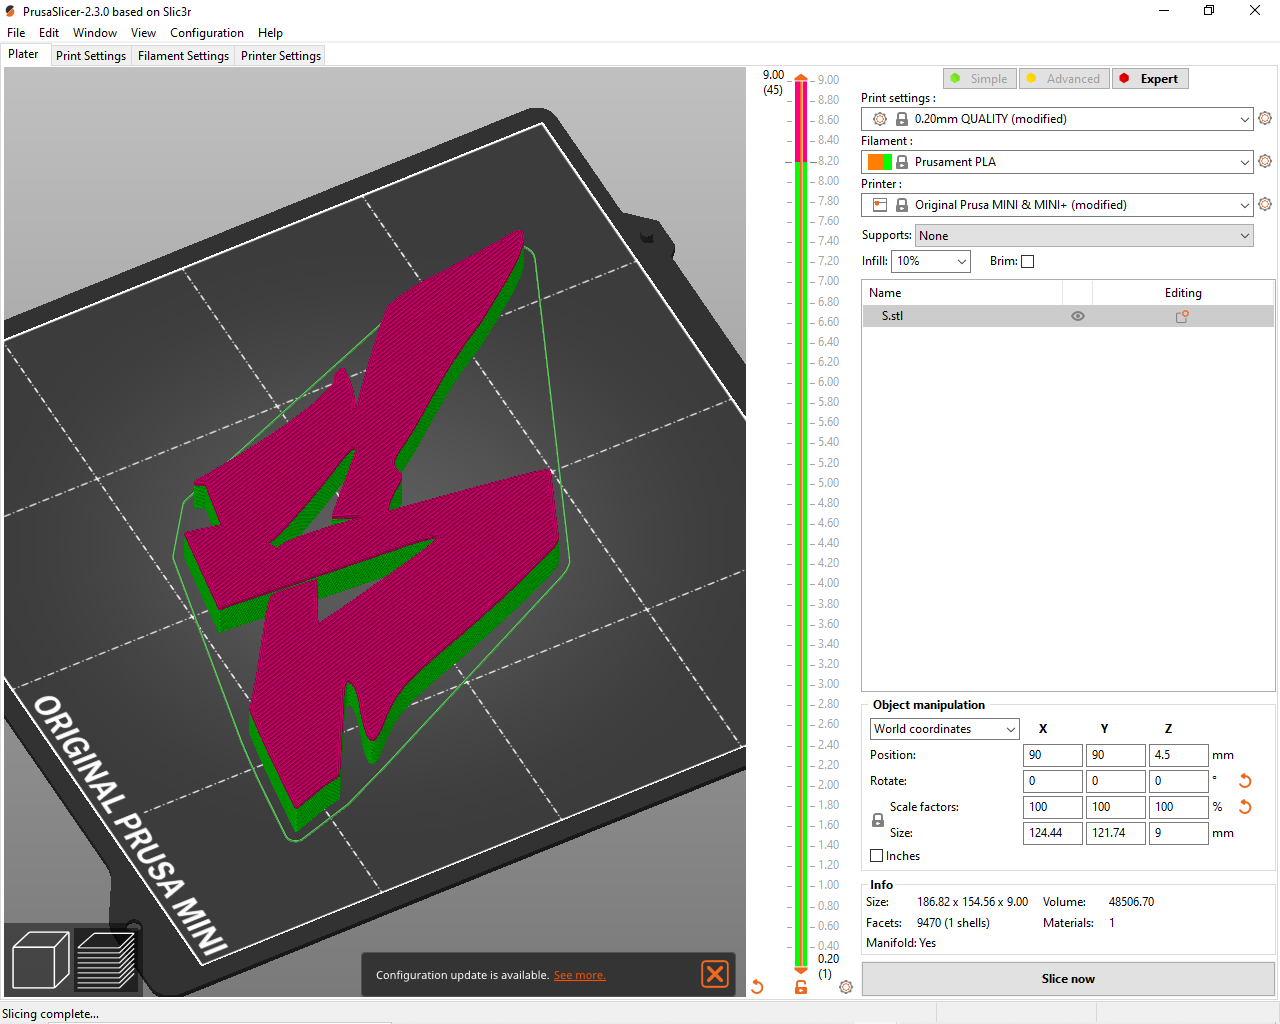Screen dimensions: 1280x1024
Task: Click the lock icon beside Original Prusa MINI
Action: coord(902,205)
